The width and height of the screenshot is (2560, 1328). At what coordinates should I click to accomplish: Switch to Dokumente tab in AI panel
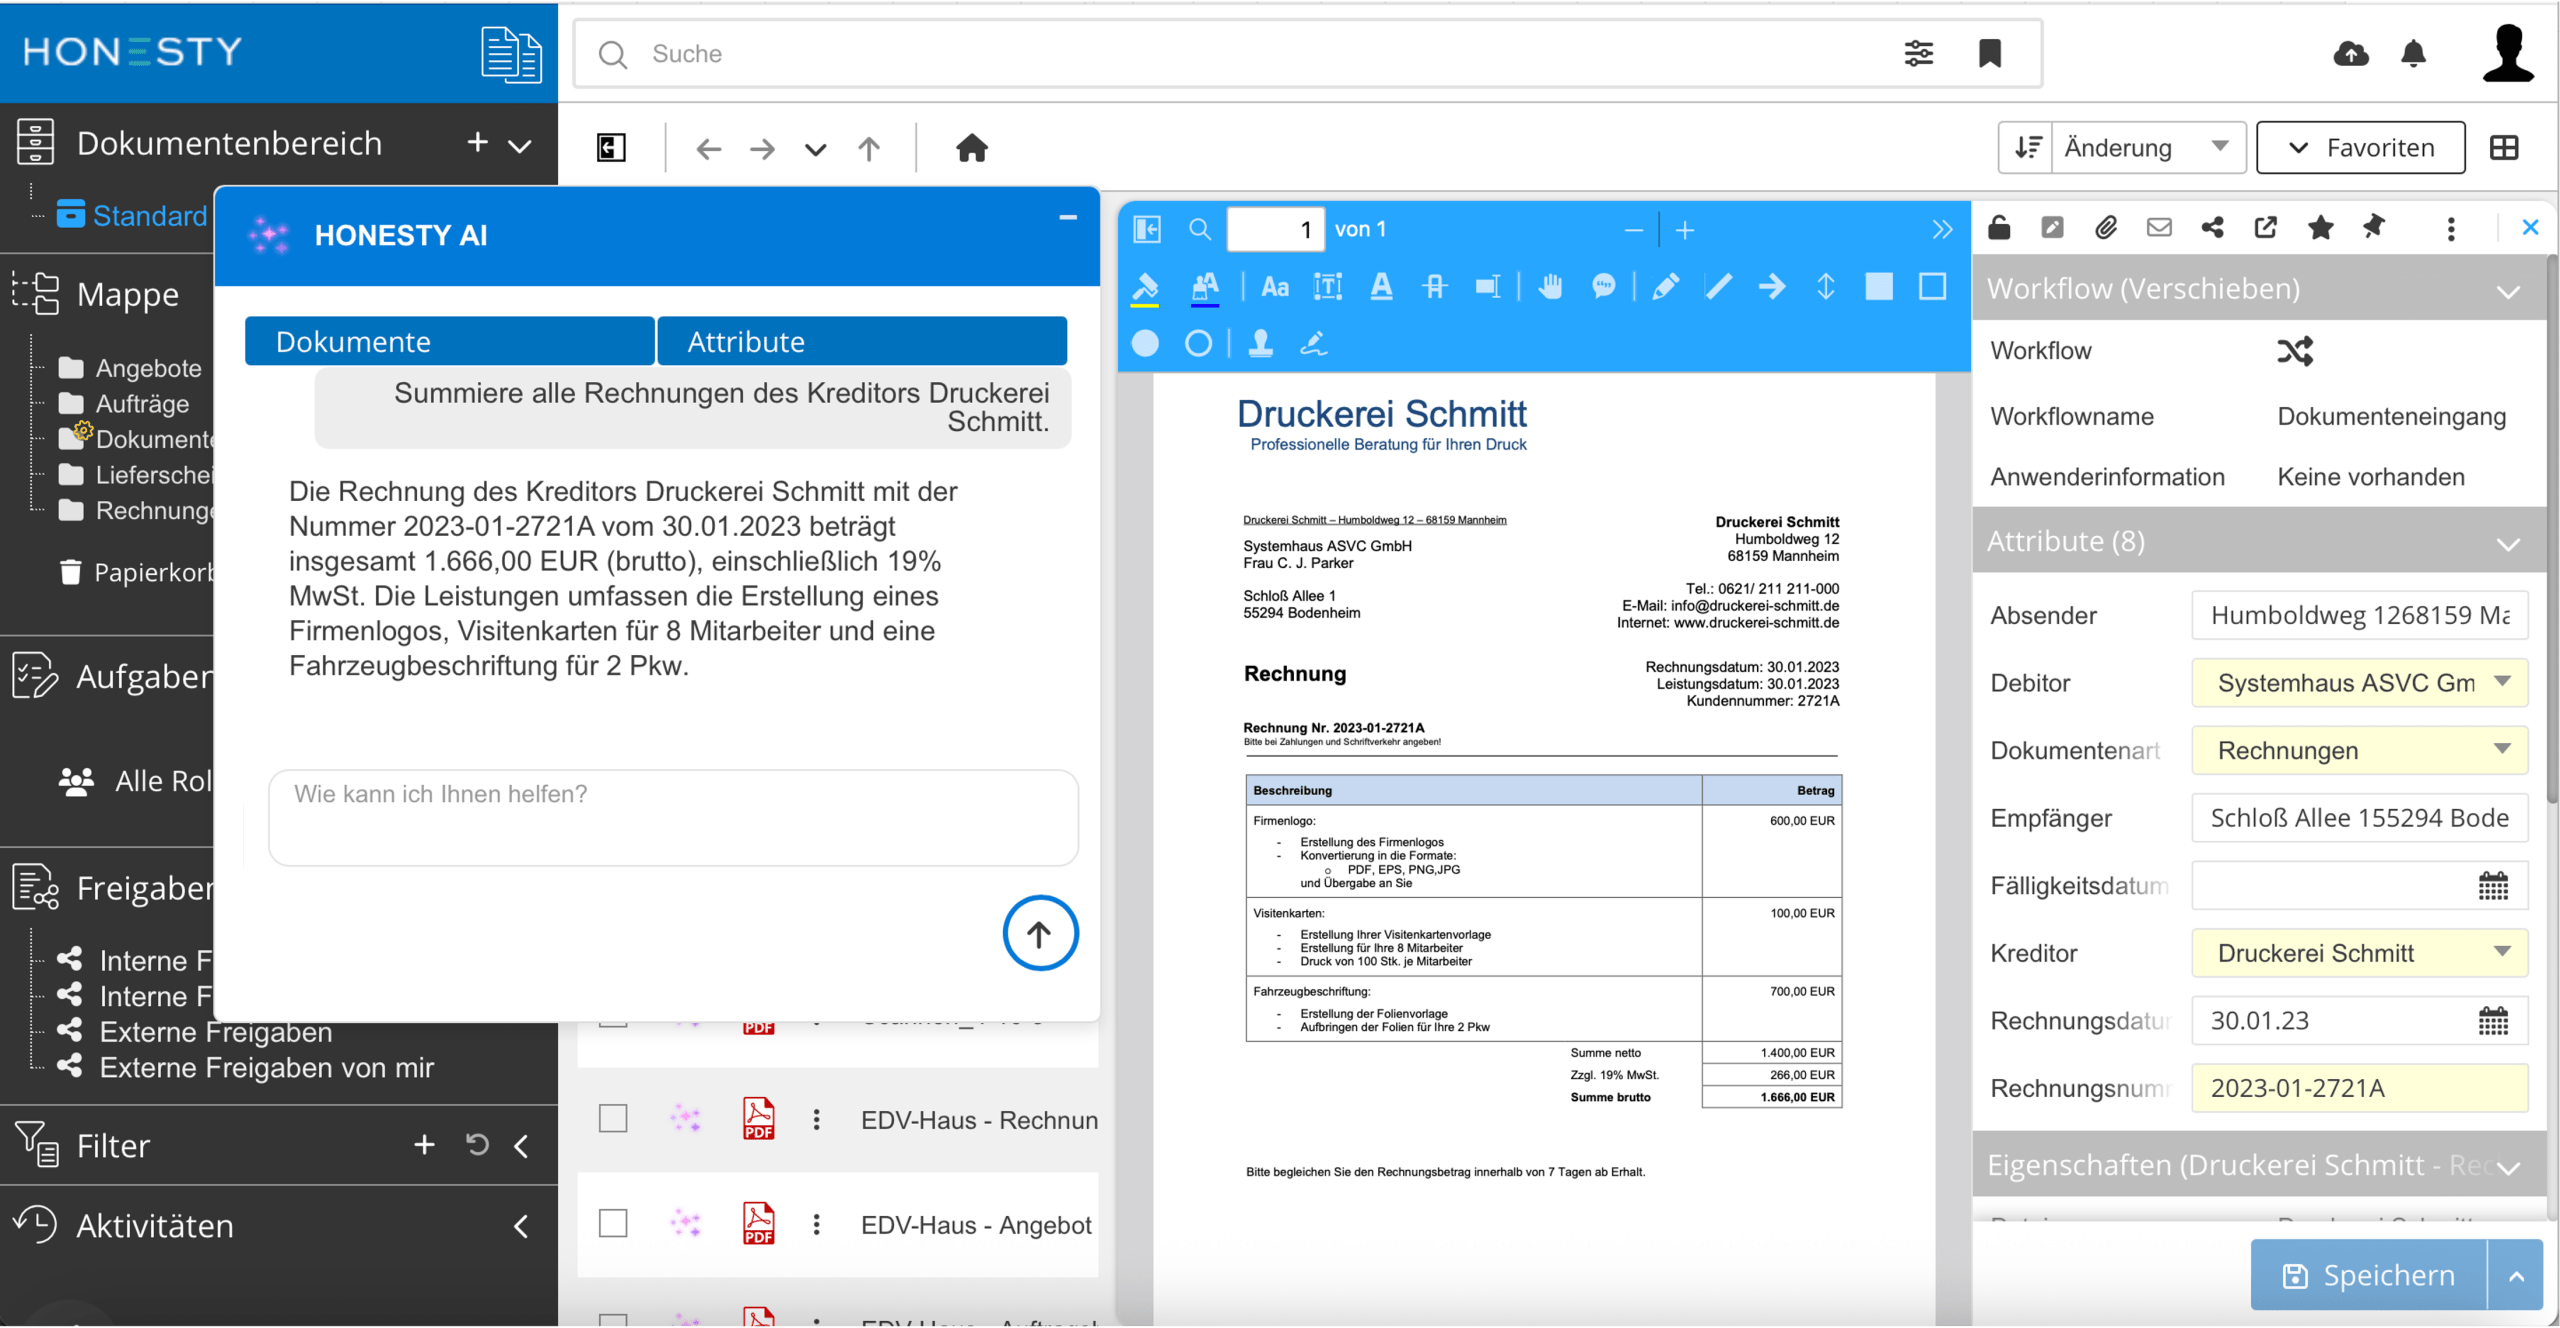tap(449, 342)
